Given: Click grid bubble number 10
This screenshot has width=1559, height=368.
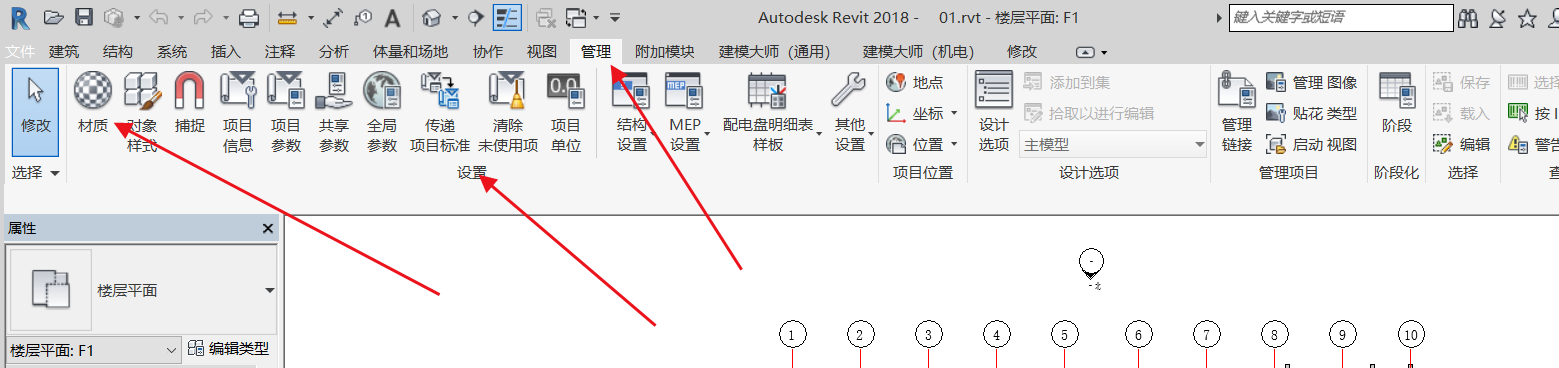Looking at the screenshot, I should (x=1411, y=335).
